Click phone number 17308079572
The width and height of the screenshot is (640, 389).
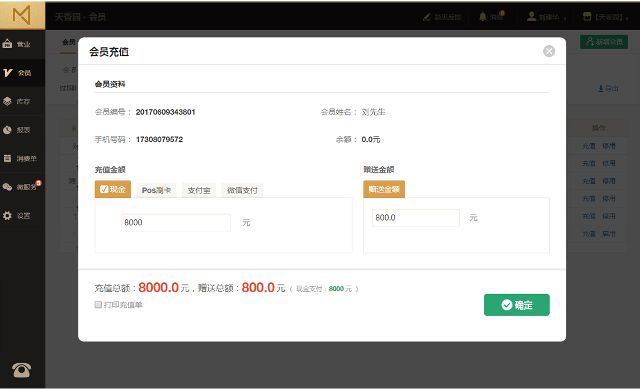click(x=159, y=139)
